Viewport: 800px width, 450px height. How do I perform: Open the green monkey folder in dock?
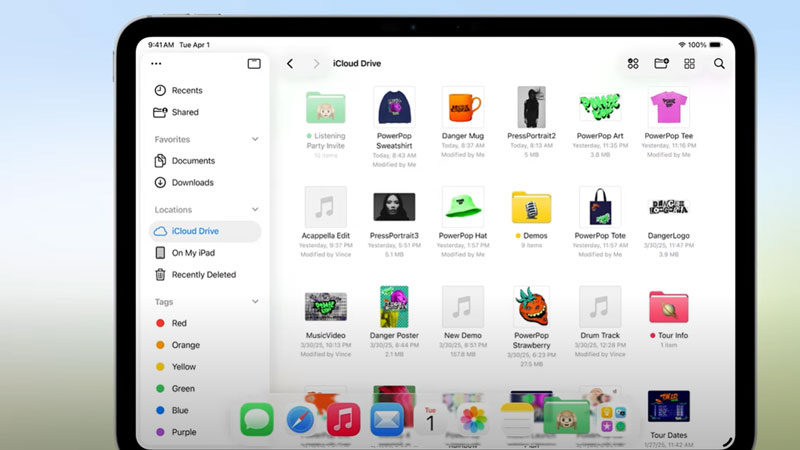566,418
